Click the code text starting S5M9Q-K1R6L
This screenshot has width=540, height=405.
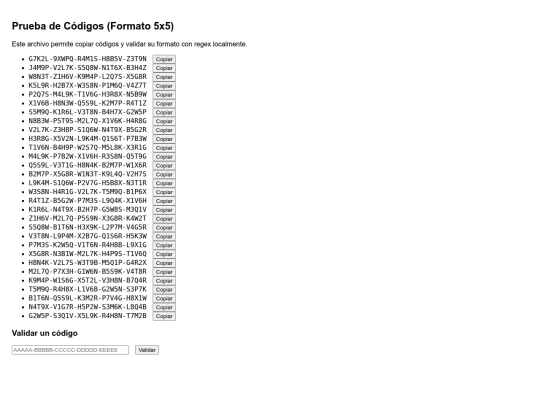click(x=87, y=112)
